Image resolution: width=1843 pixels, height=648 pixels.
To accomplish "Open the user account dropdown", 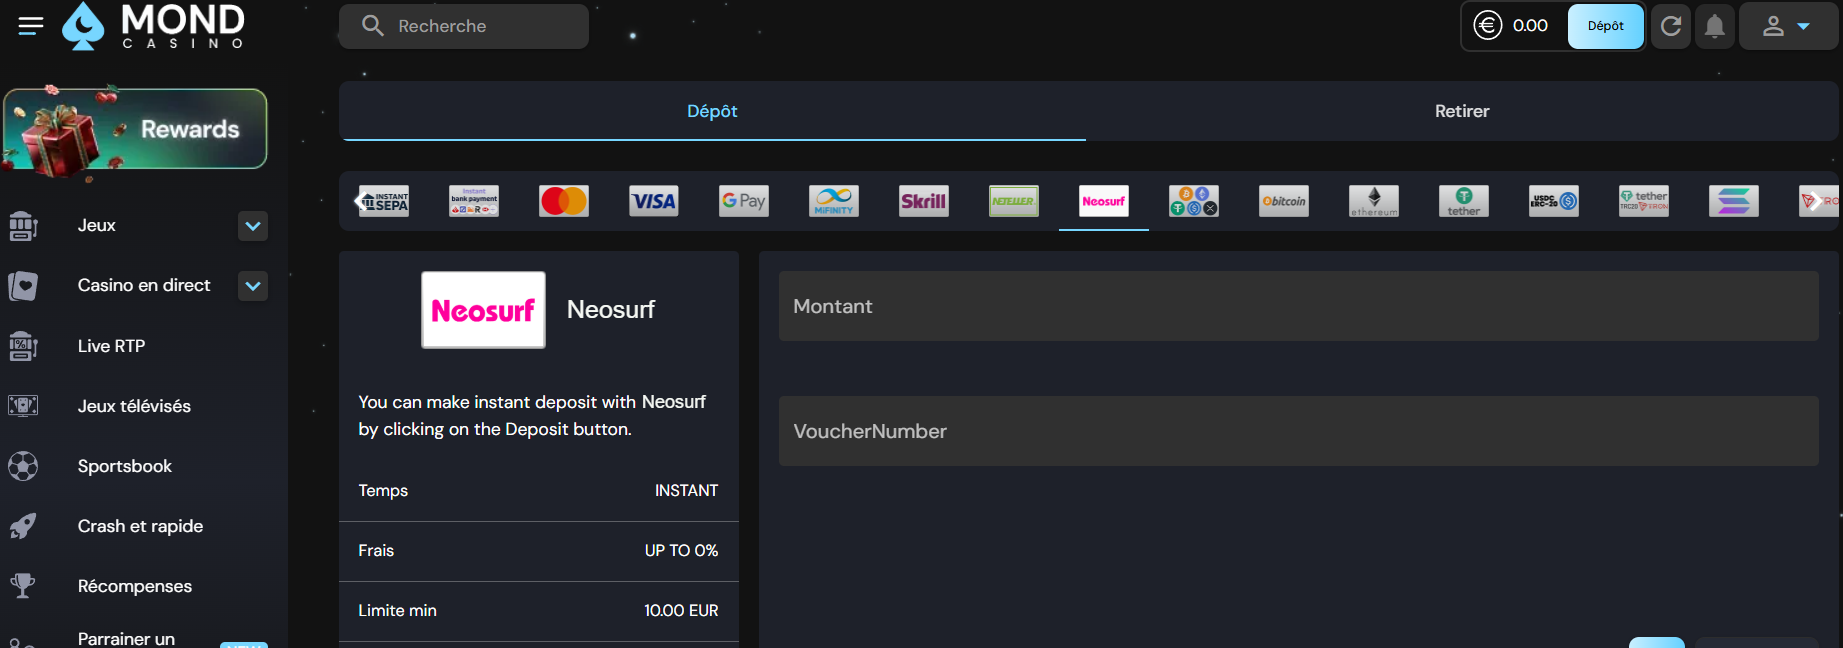I will click(1787, 26).
